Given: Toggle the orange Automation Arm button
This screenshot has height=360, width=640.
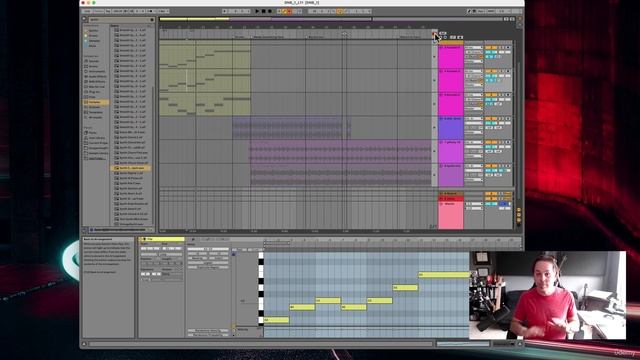Looking at the screenshot, I should click(x=284, y=11).
